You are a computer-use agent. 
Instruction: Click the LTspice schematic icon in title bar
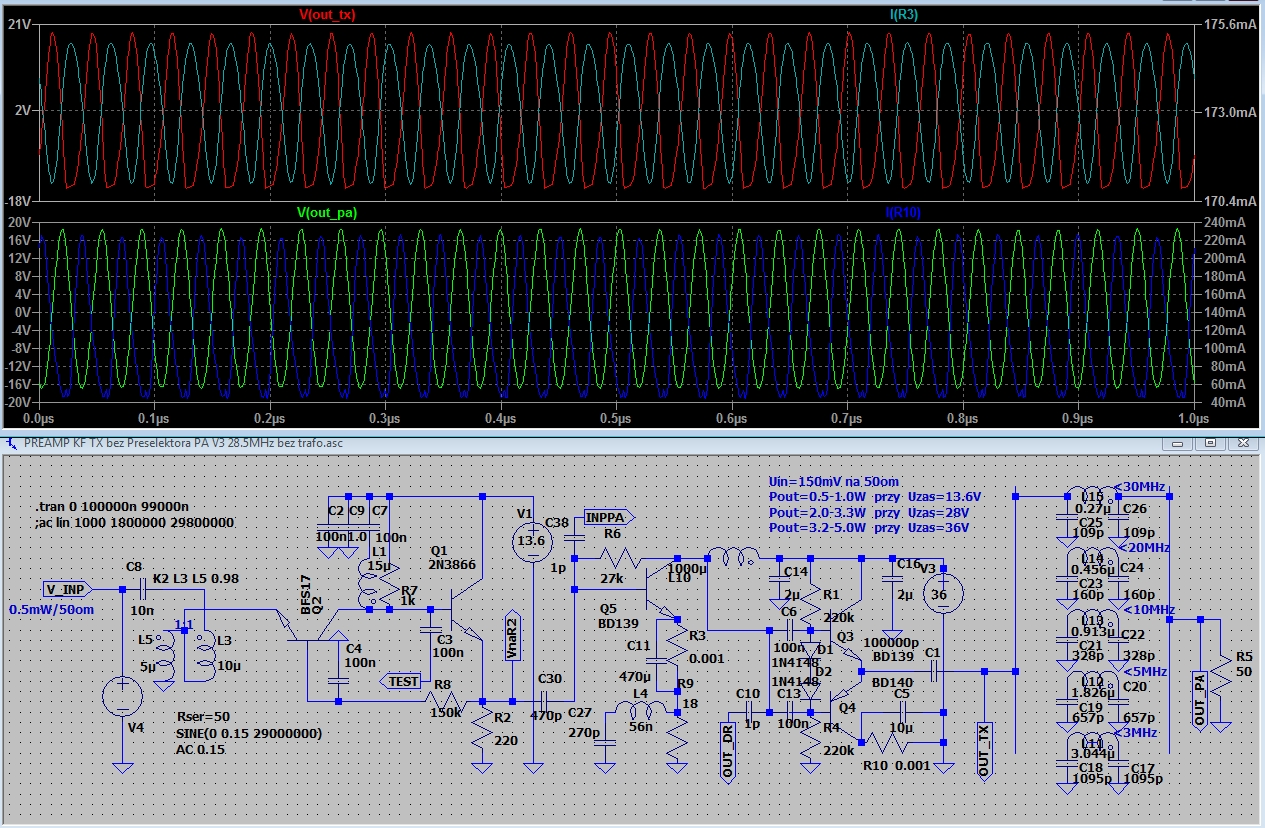[12, 442]
